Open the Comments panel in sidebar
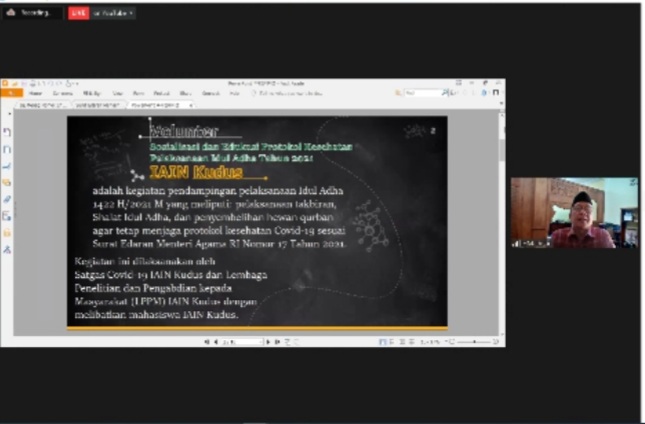Screen dimensions: 645x424 [x=7, y=183]
